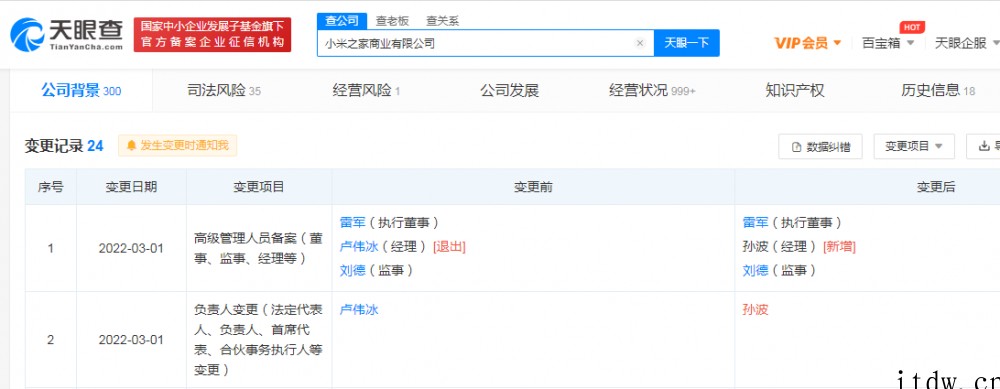Click 负责人变更 change item cell
This screenshot has width=1000, height=389.
click(x=259, y=340)
